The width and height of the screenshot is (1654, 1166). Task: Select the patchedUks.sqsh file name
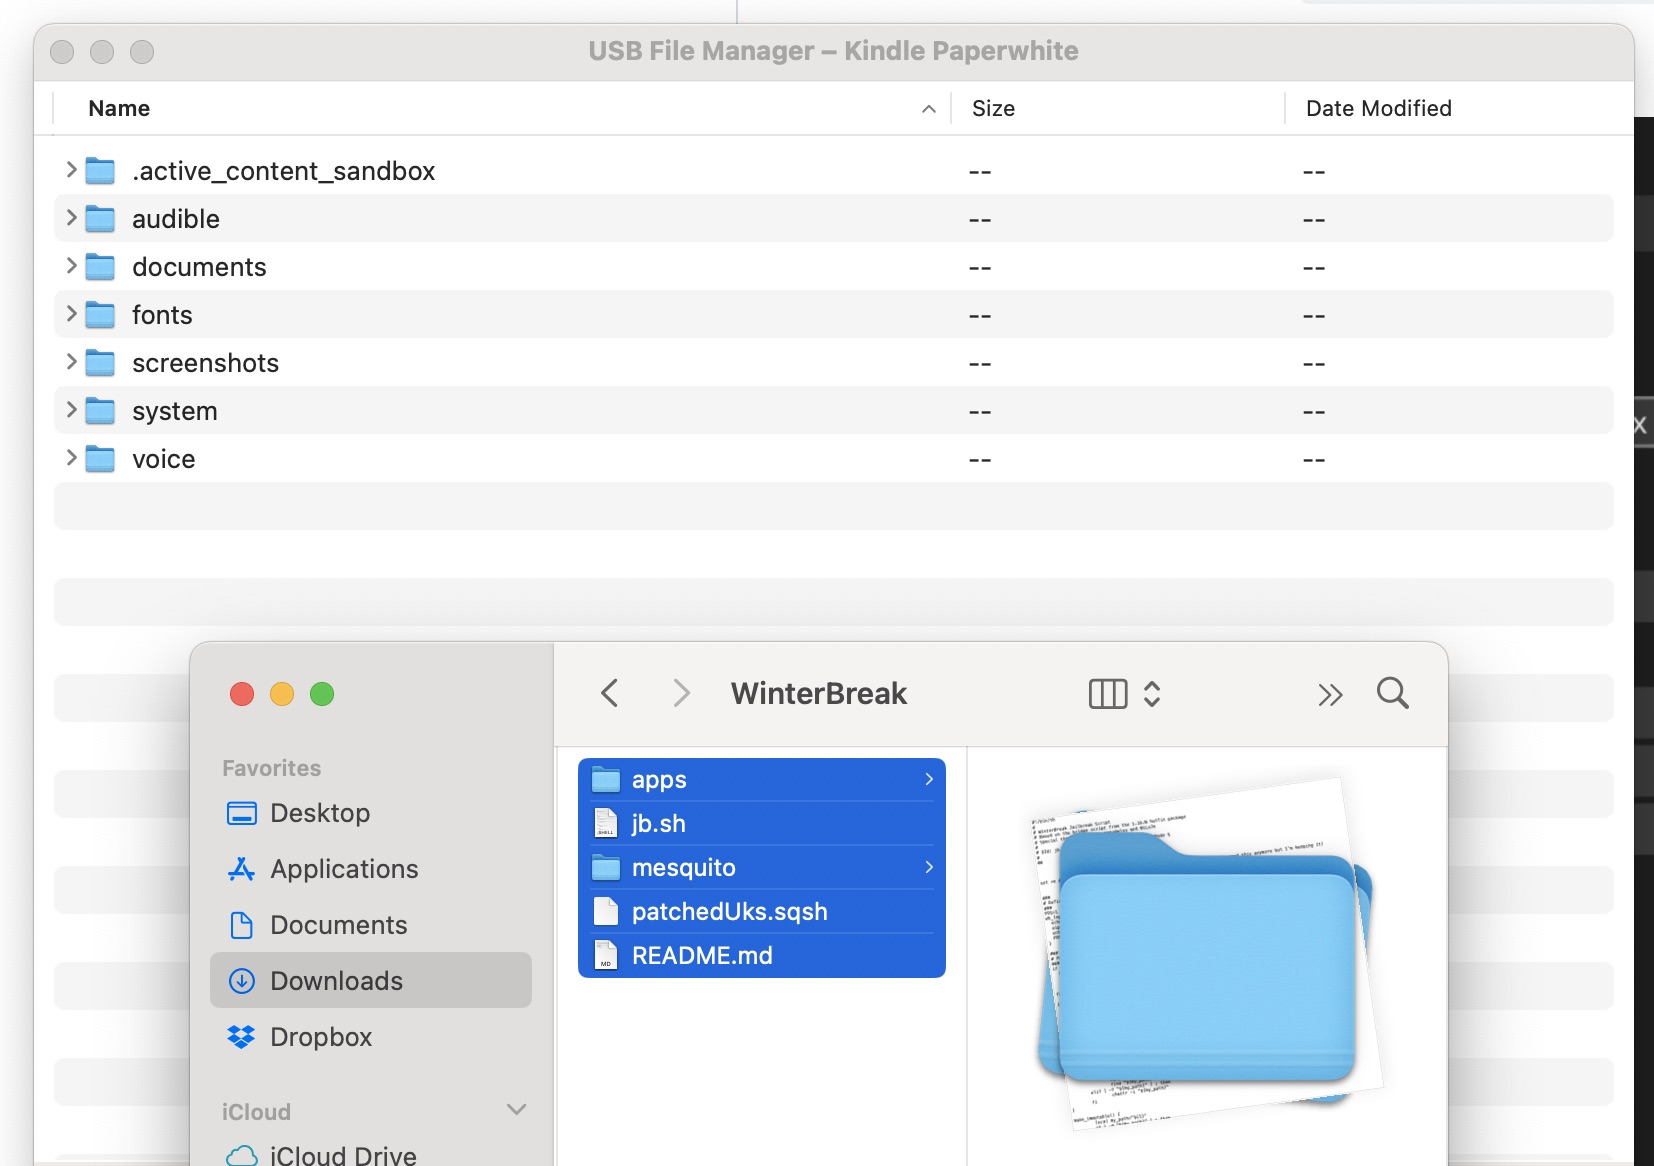coord(730,911)
